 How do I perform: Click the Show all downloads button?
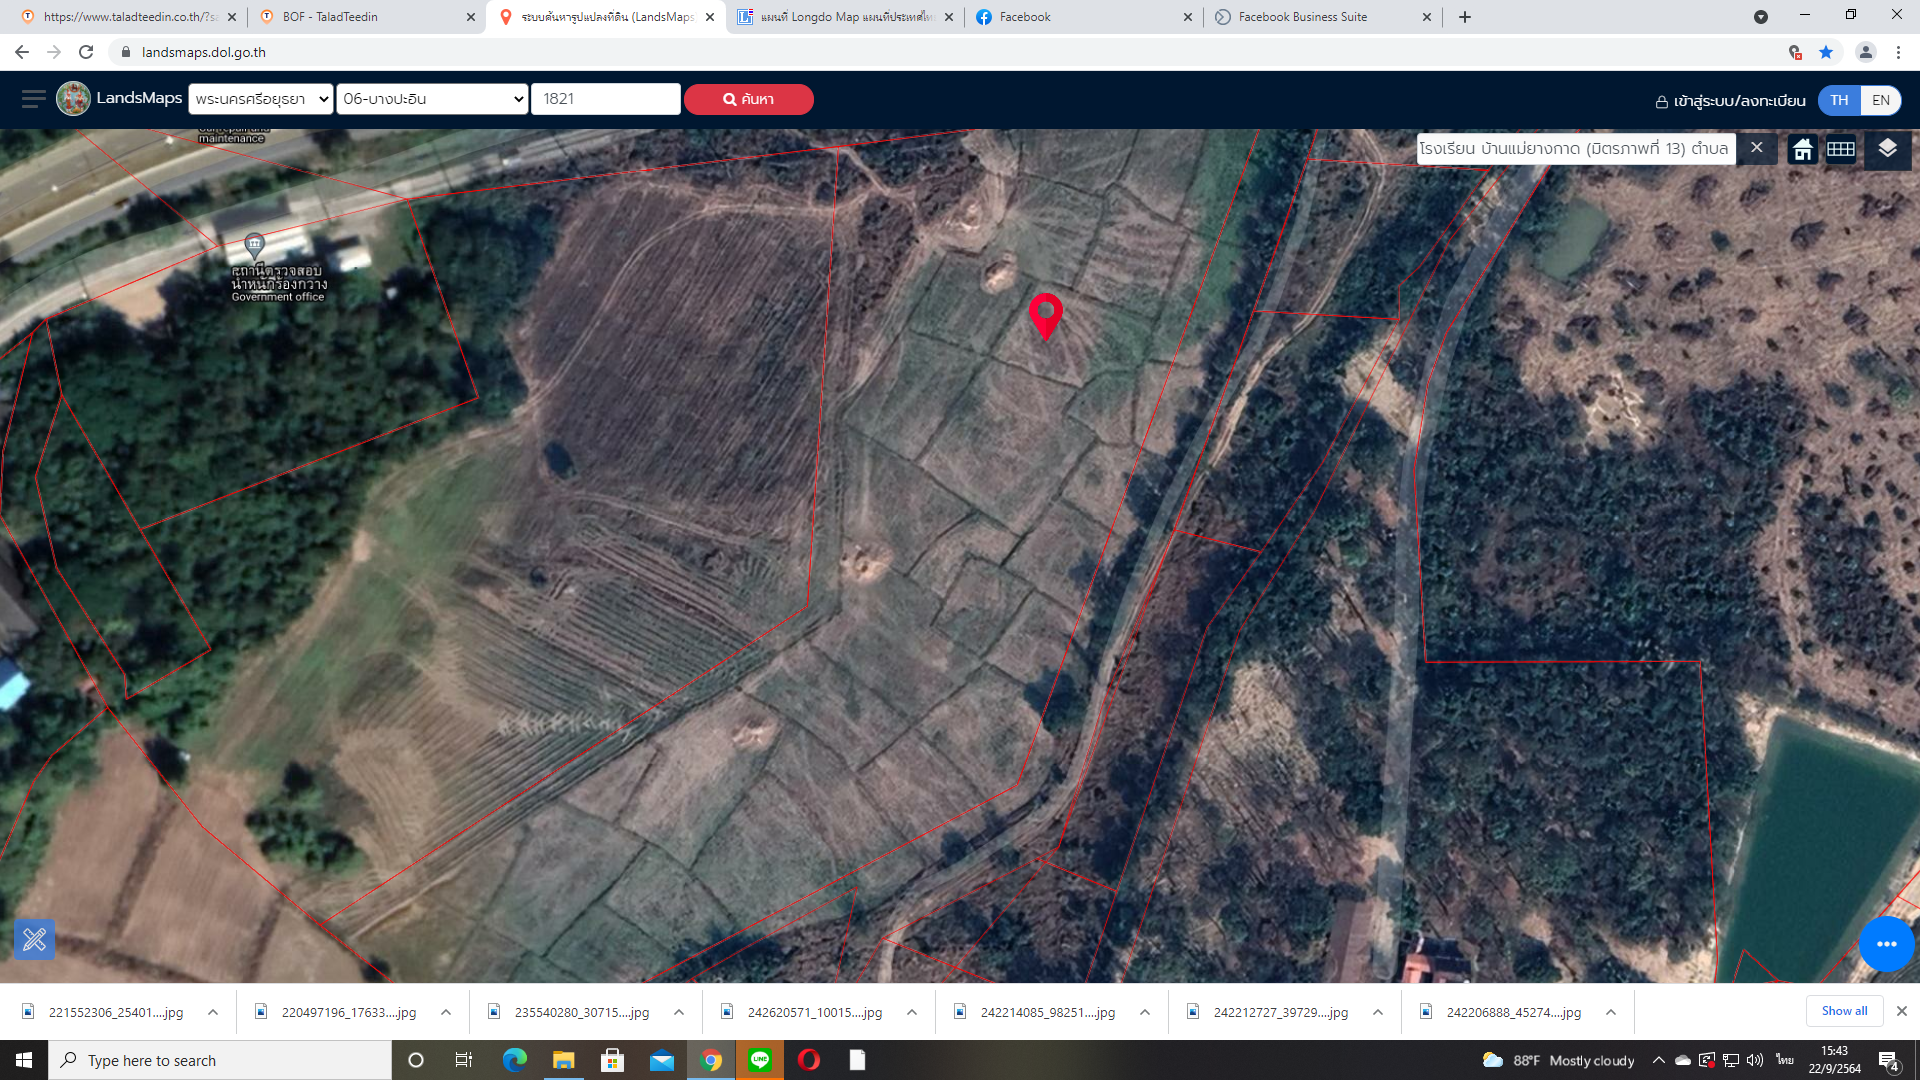point(1844,1011)
